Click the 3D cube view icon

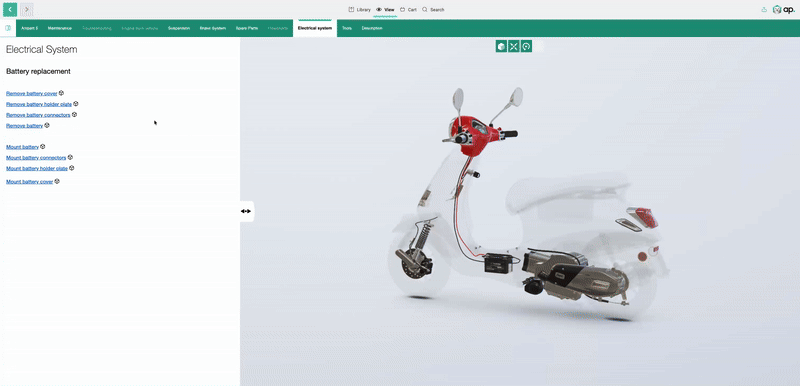(x=501, y=46)
